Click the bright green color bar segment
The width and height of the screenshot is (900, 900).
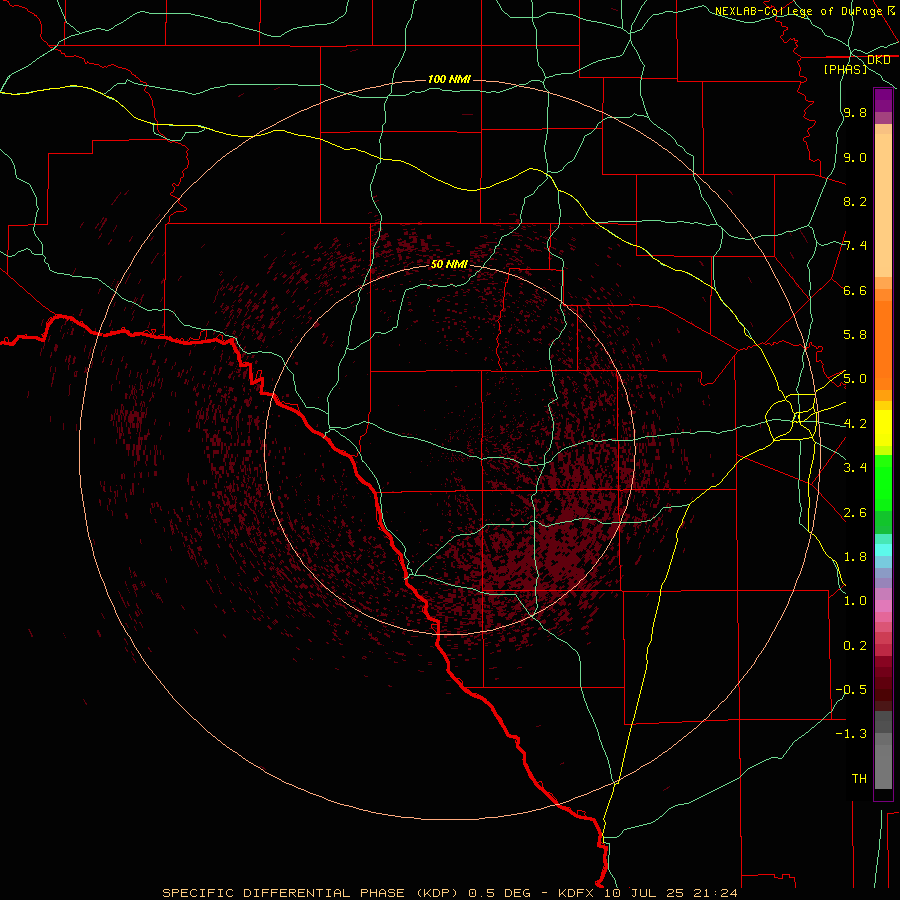(x=883, y=483)
